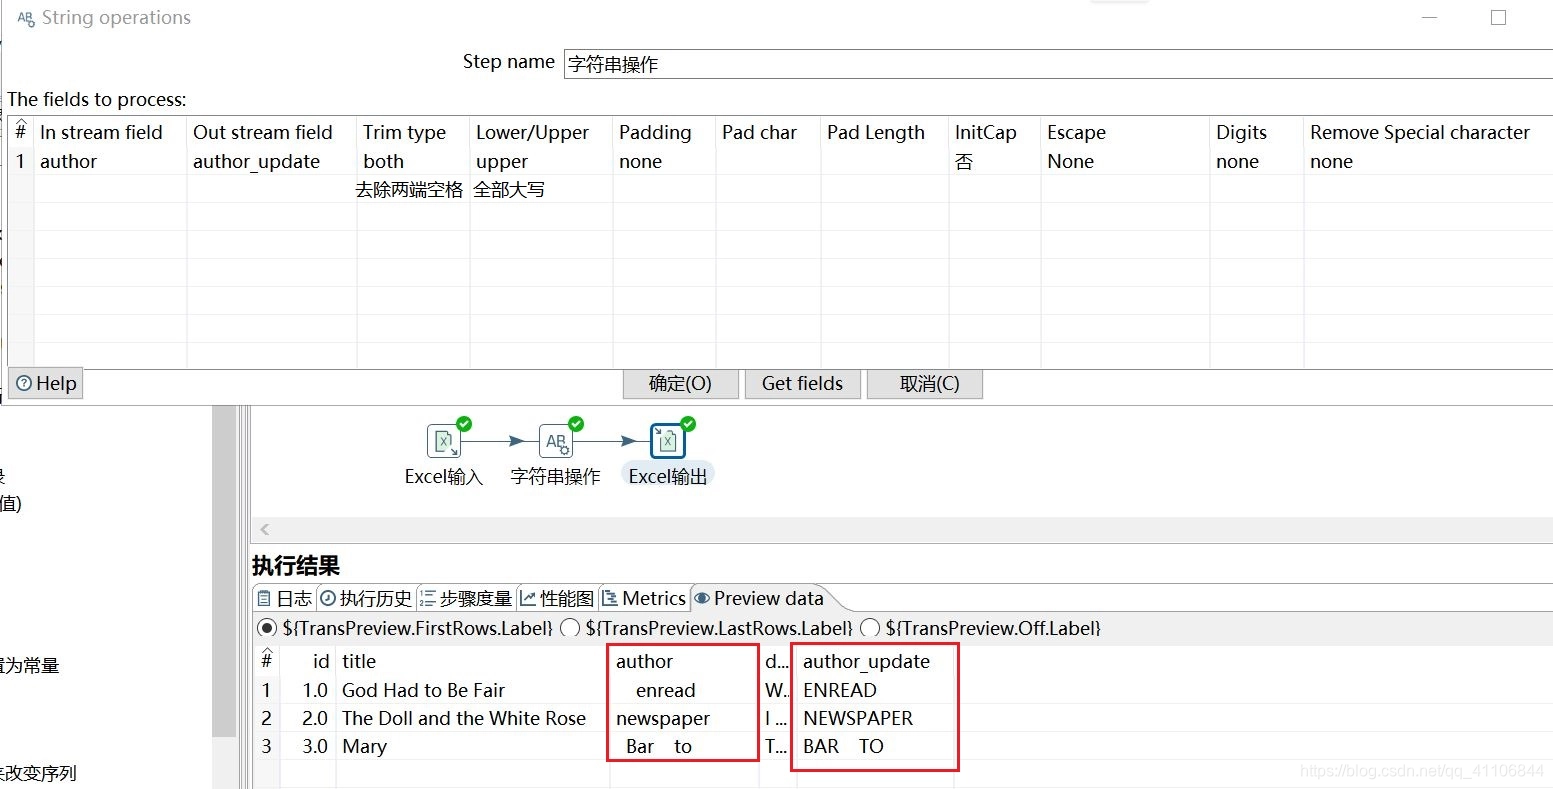
Task: Select the 'ENREAD' result cell
Action: (877, 690)
